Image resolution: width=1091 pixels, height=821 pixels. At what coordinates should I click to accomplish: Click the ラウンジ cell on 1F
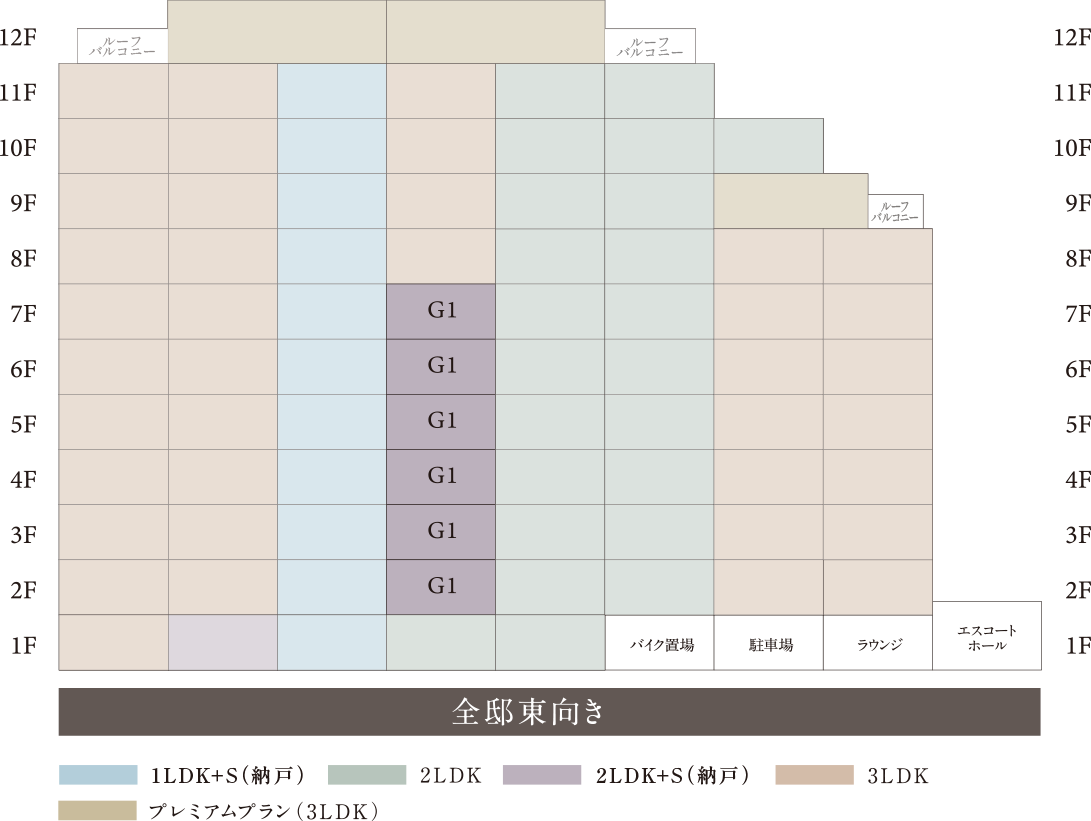click(x=878, y=643)
